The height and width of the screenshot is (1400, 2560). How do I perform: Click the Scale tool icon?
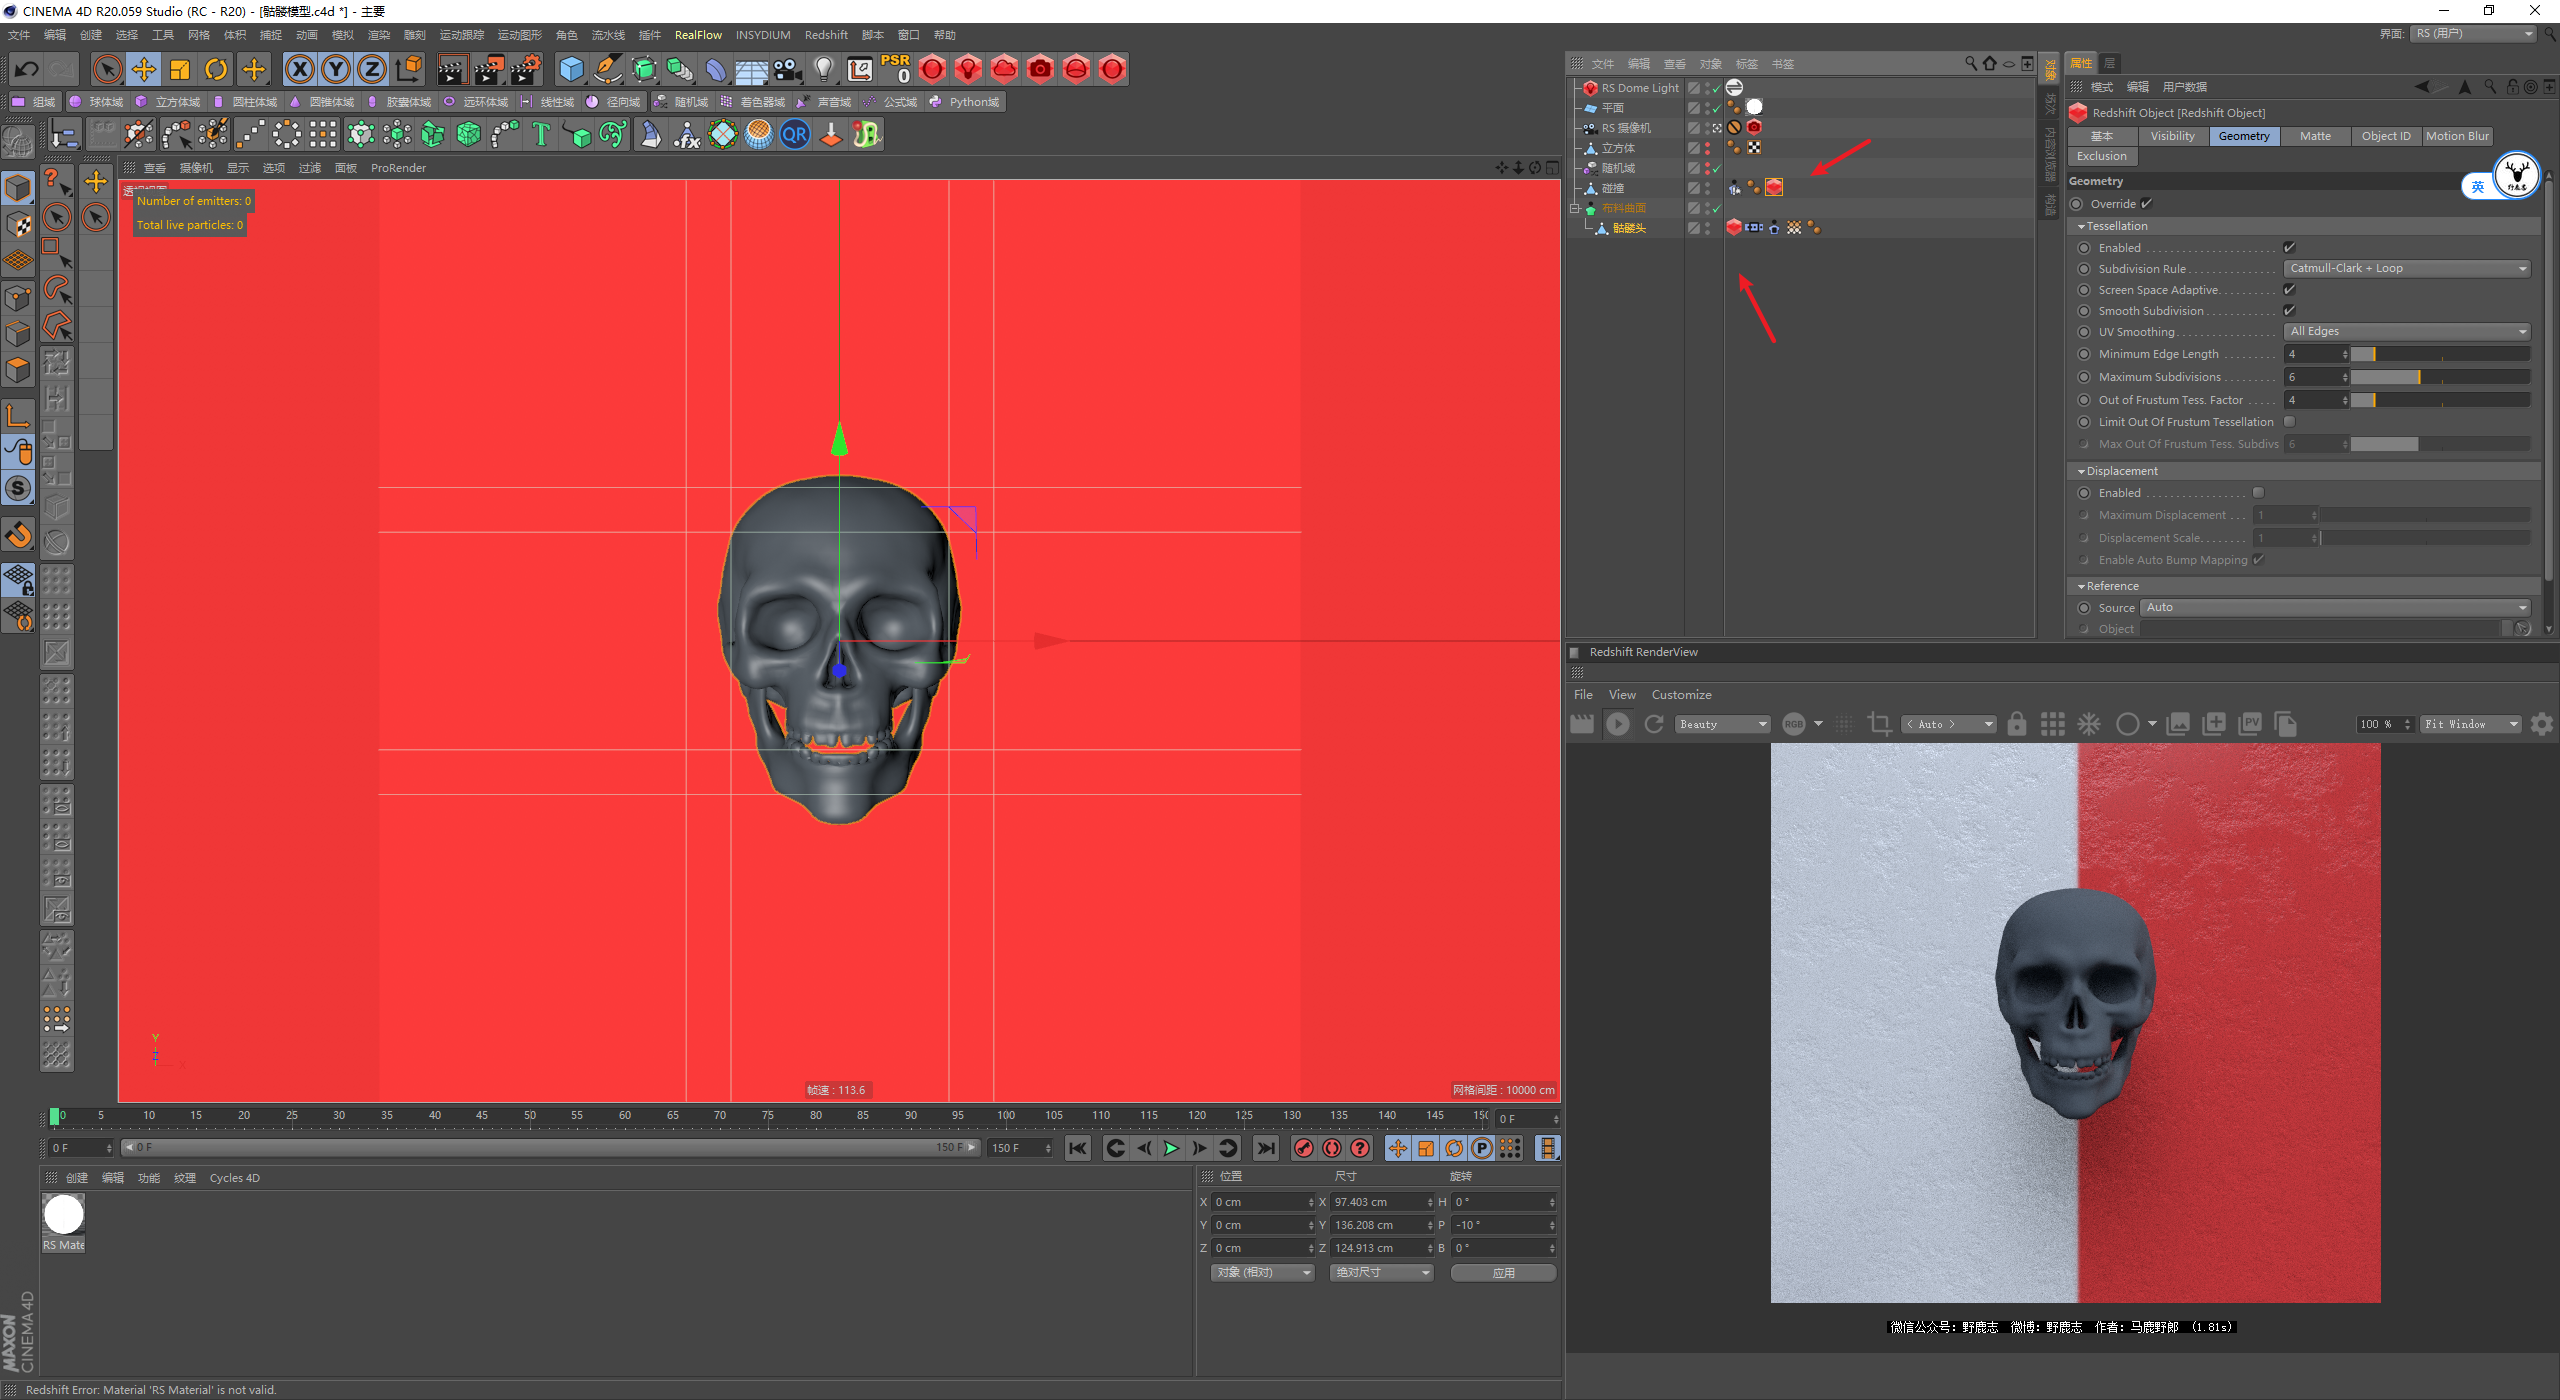pyautogui.click(x=180, y=69)
